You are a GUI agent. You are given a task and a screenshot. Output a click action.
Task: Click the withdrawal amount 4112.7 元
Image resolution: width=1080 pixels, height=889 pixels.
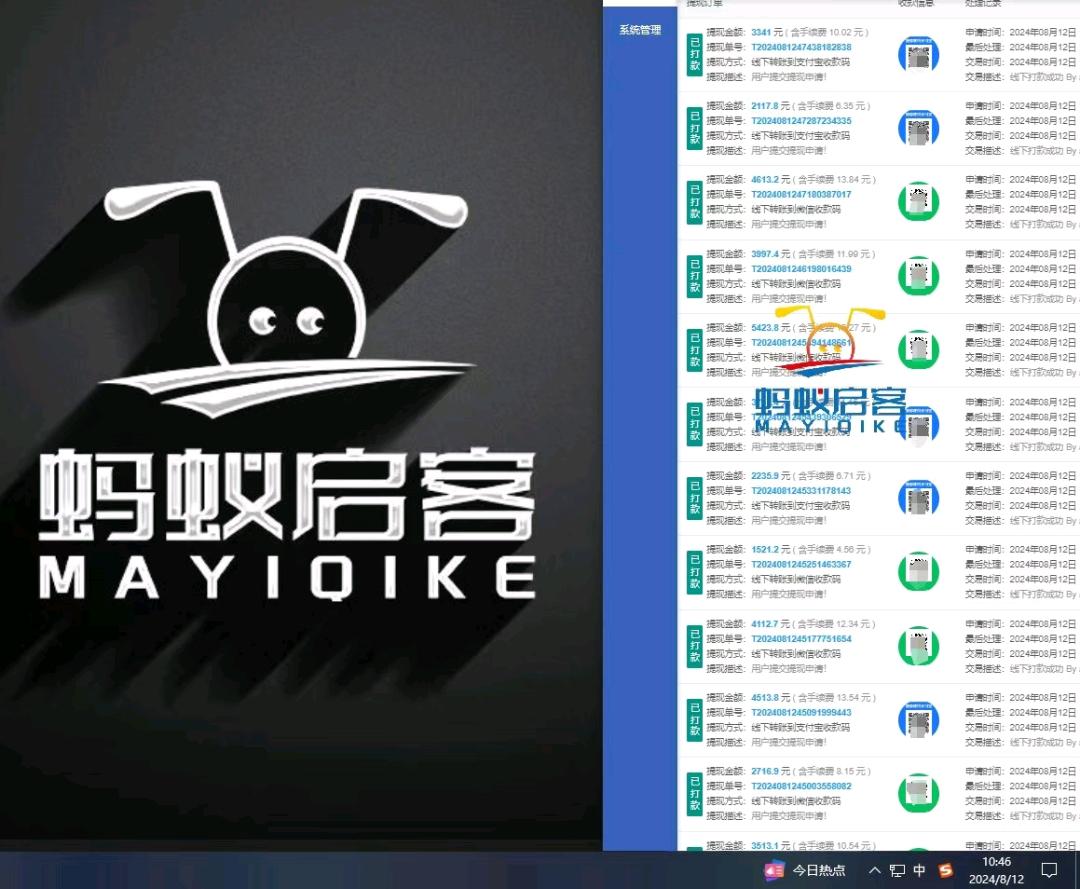pyautogui.click(x=771, y=624)
